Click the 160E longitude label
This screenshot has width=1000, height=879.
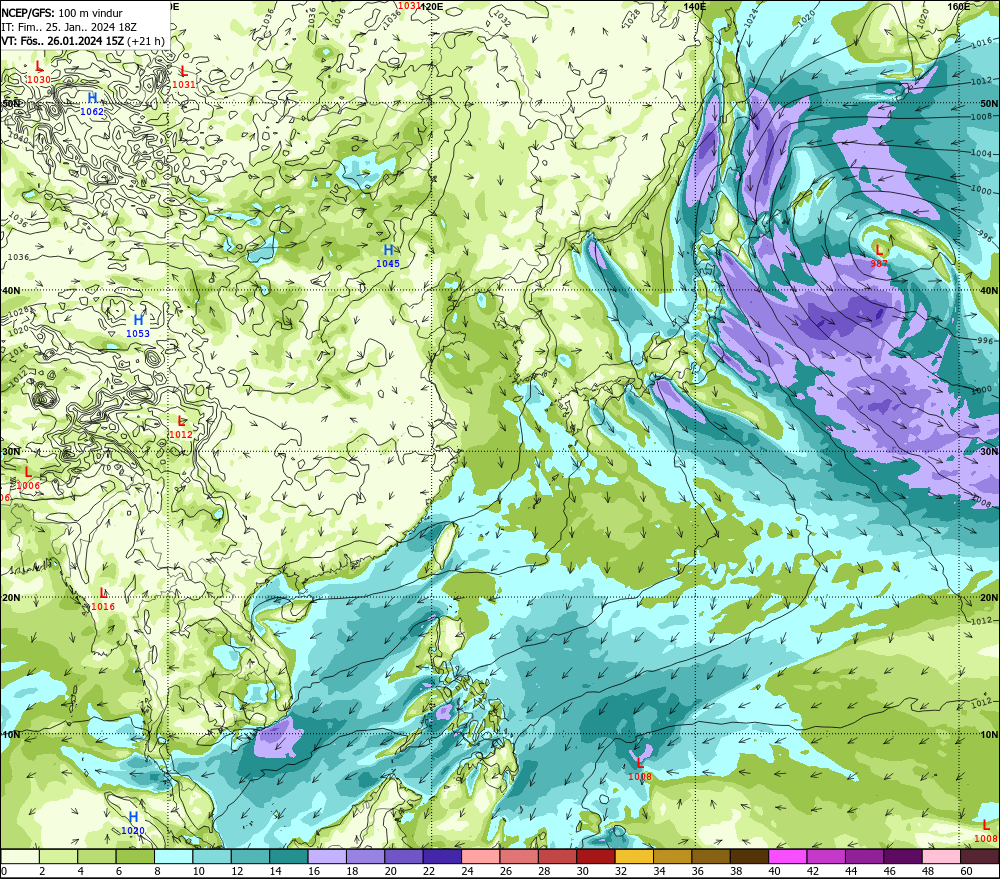tap(959, 6)
